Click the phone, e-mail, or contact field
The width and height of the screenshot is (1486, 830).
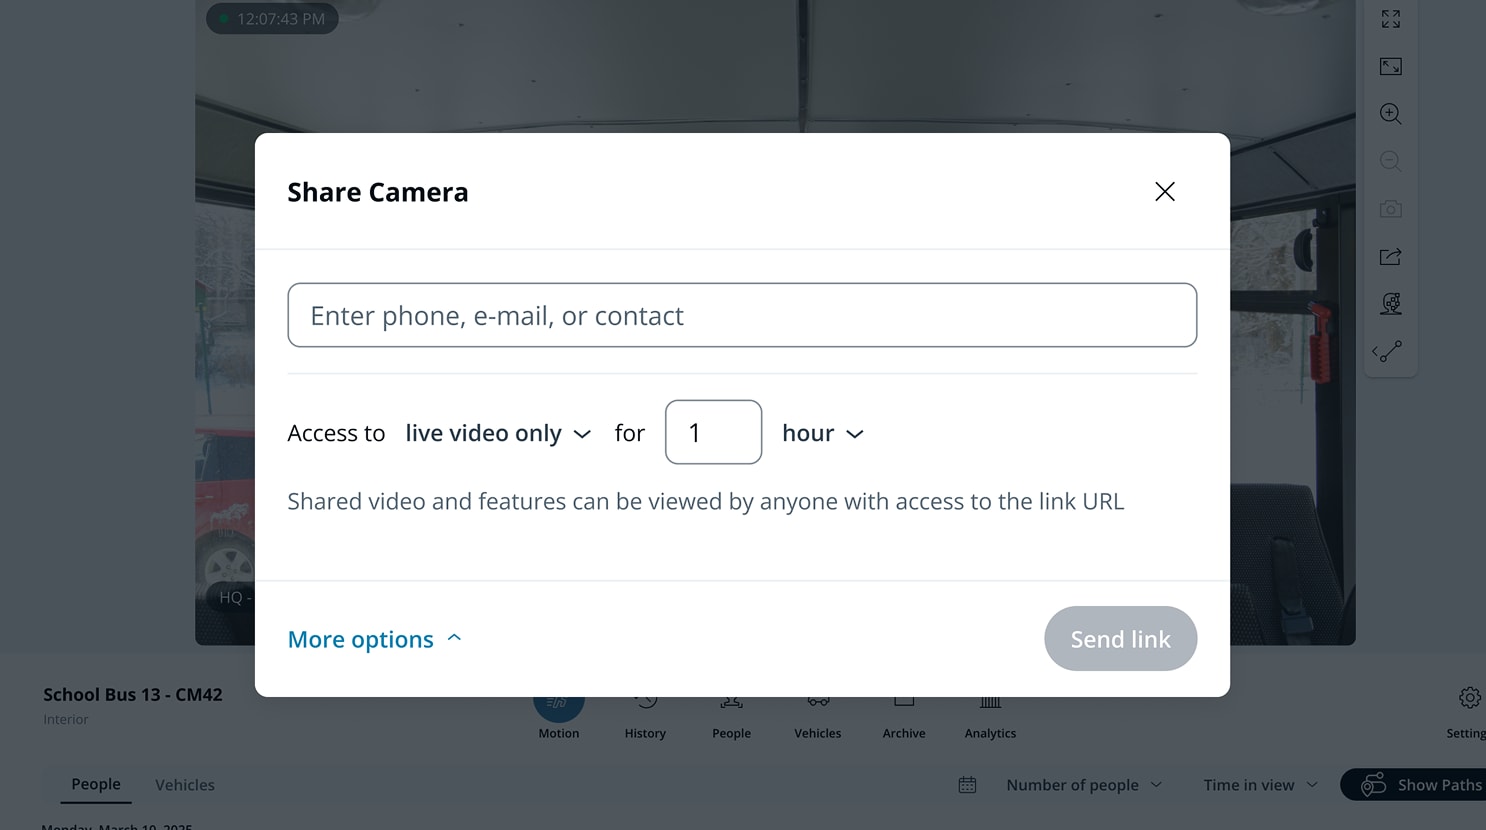[742, 315]
